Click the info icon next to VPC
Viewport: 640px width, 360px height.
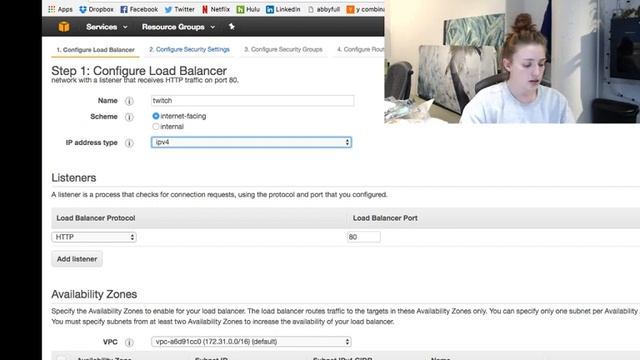[129, 342]
